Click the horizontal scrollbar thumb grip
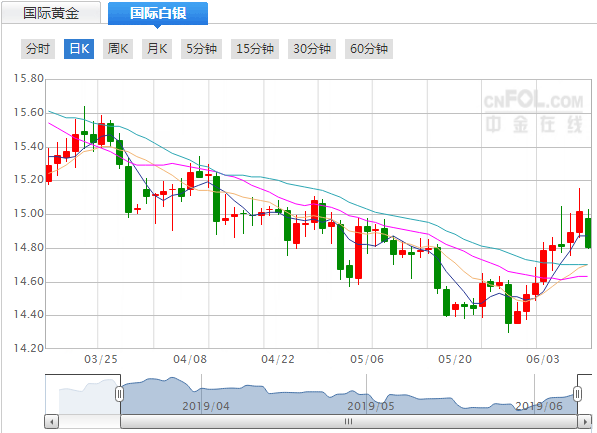Screen dimensions: 597x433 point(349,422)
